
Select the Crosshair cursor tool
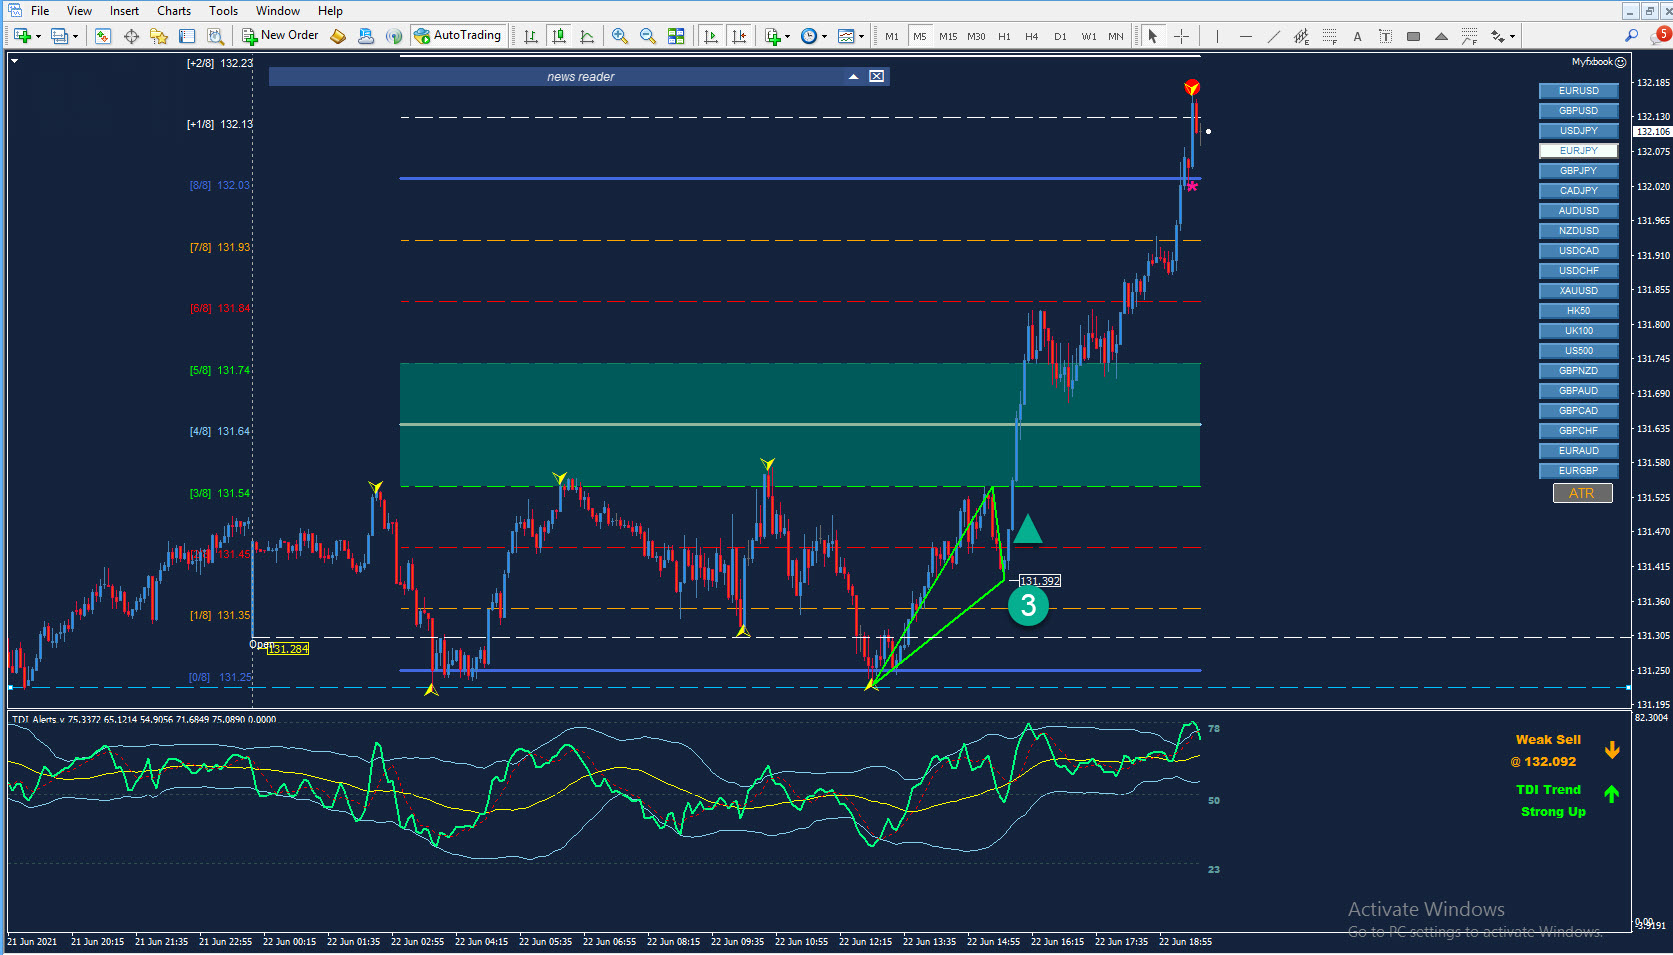coord(1181,36)
